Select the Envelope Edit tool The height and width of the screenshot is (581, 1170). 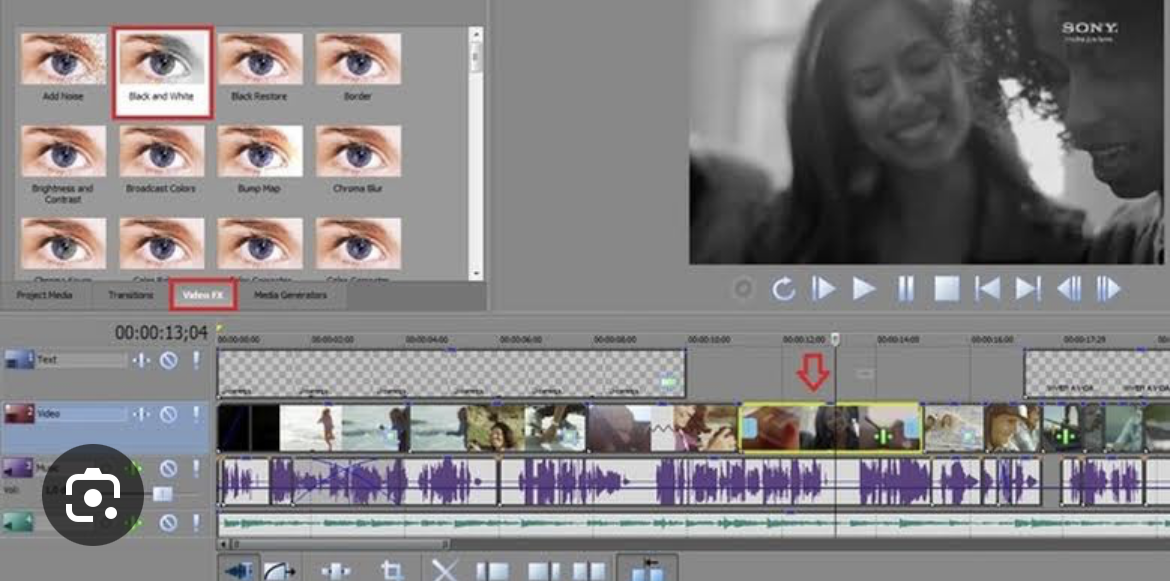[x=280, y=571]
